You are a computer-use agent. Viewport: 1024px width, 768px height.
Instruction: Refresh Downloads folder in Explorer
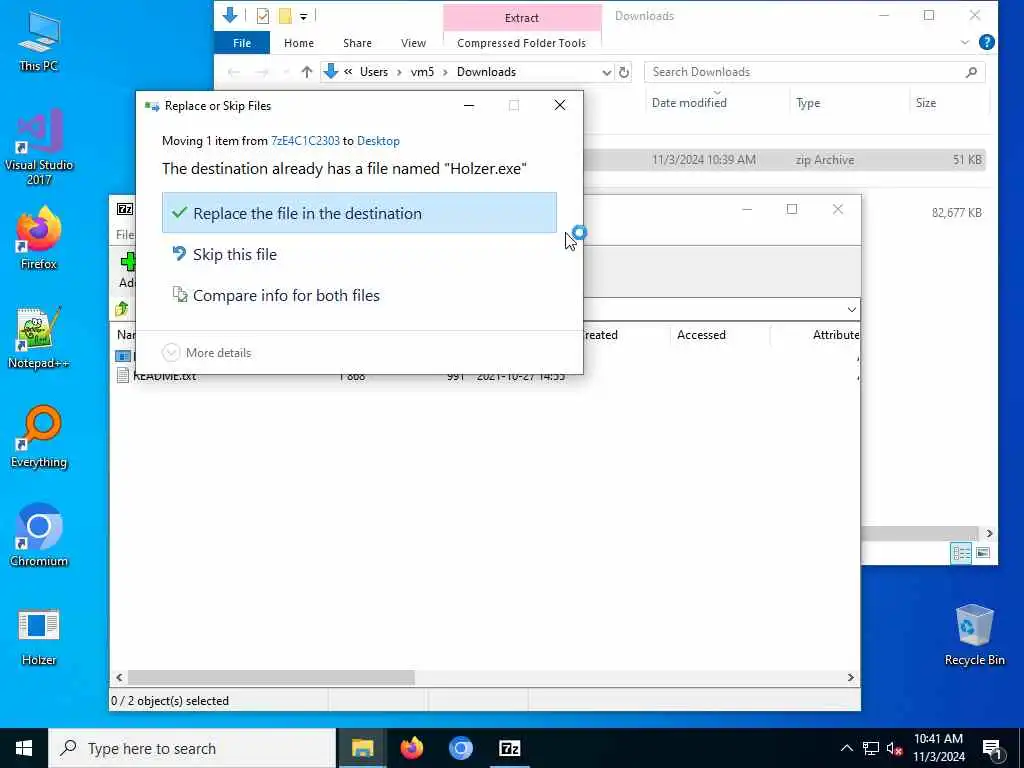coord(624,72)
